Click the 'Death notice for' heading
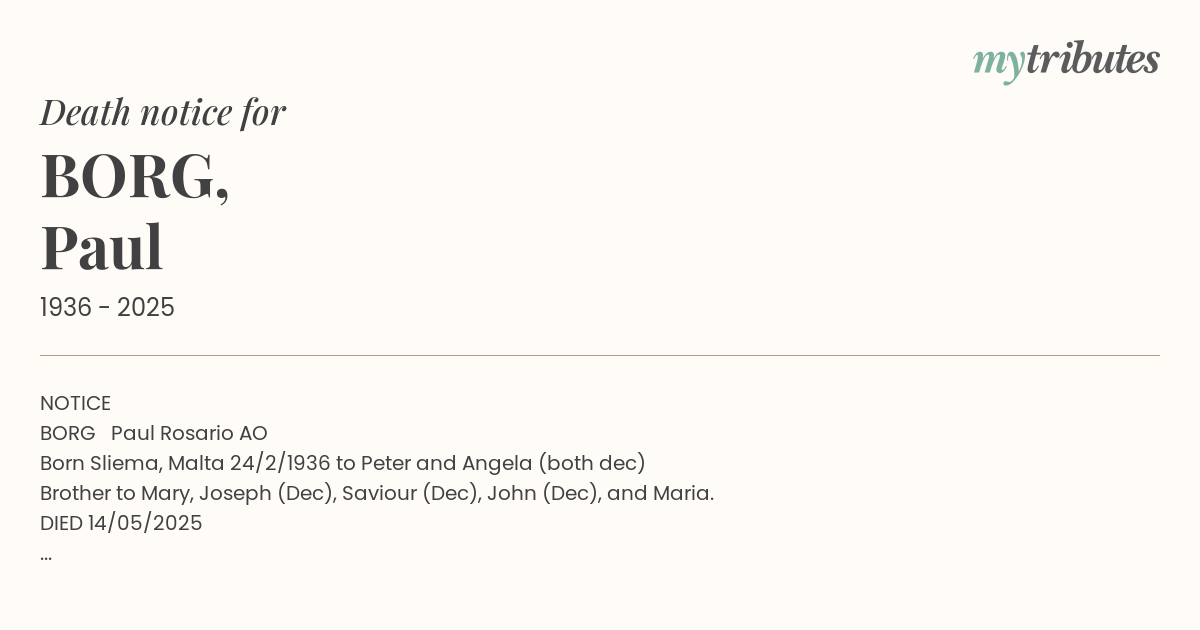Viewport: 1200px width, 630px height. tap(163, 112)
